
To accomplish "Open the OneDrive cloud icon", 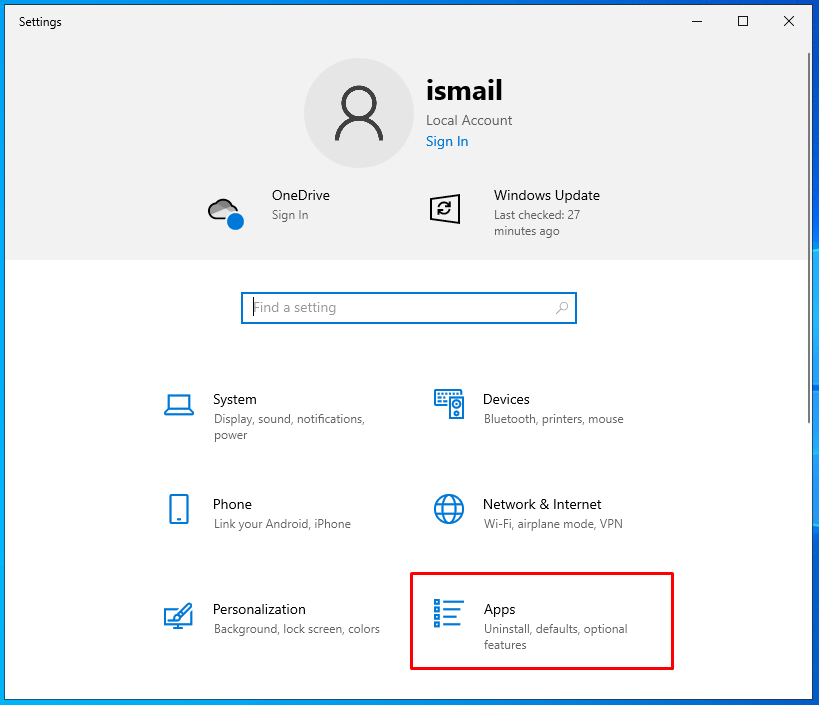I will click(x=226, y=213).
